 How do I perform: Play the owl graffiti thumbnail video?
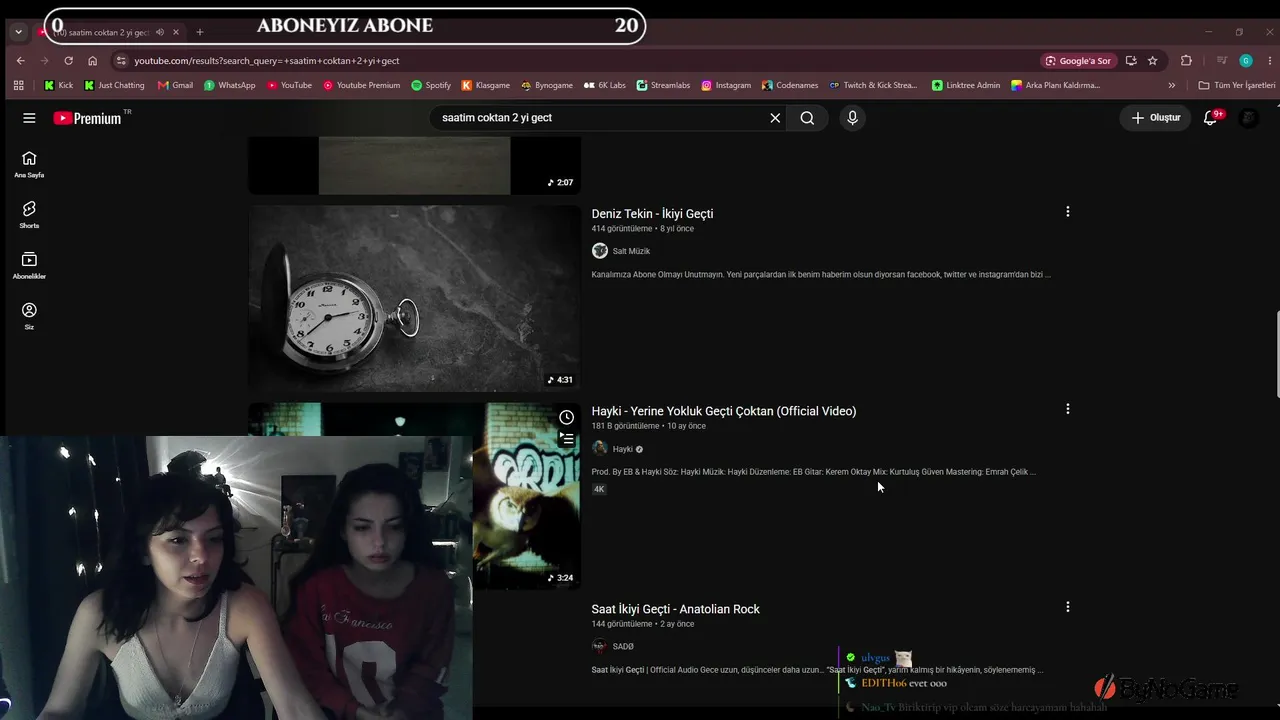point(526,496)
